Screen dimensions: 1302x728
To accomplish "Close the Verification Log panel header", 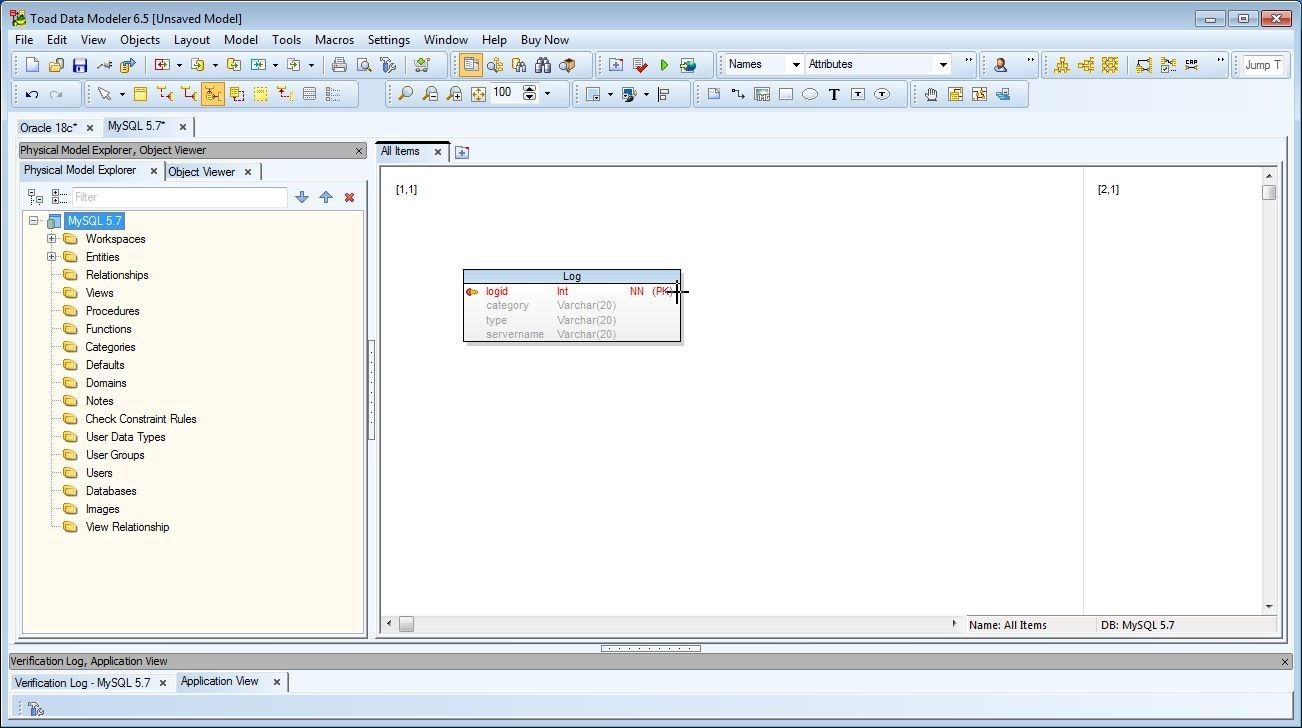I will click(1285, 662).
